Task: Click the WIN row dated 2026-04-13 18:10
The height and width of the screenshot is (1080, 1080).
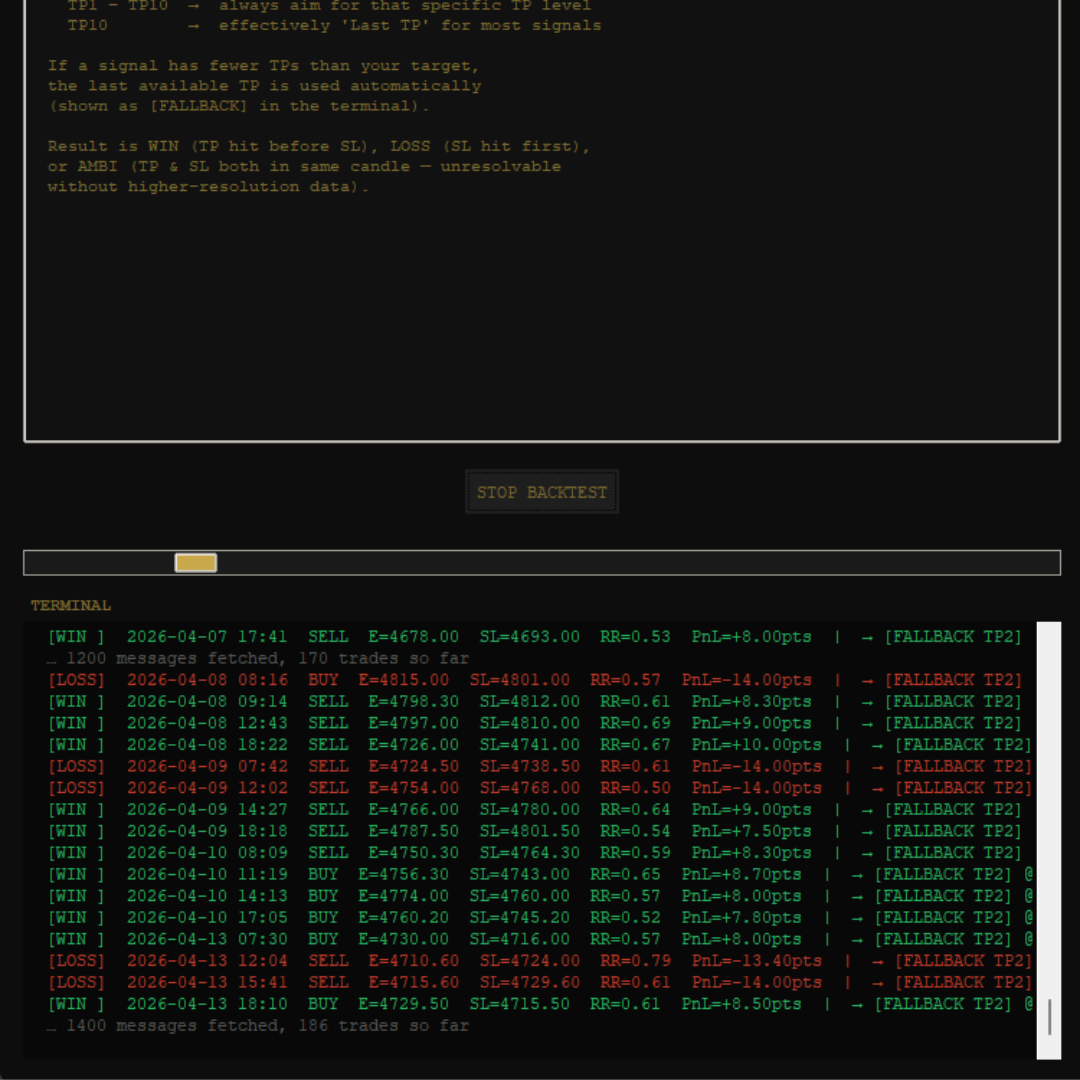Action: [x=540, y=1004]
